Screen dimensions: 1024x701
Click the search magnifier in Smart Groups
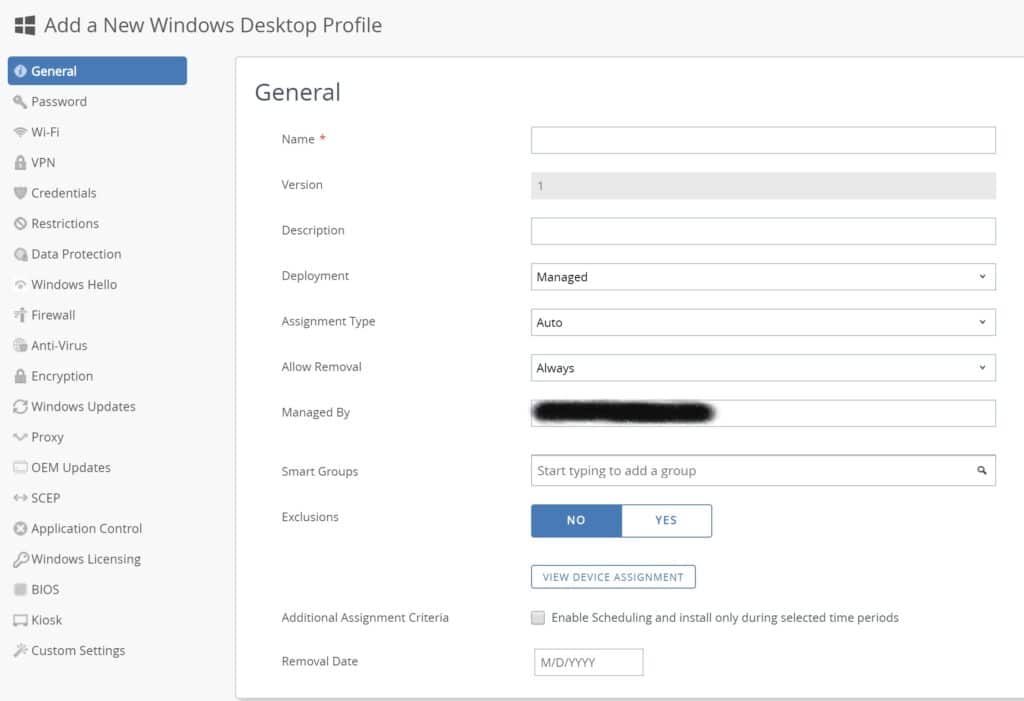coord(981,471)
